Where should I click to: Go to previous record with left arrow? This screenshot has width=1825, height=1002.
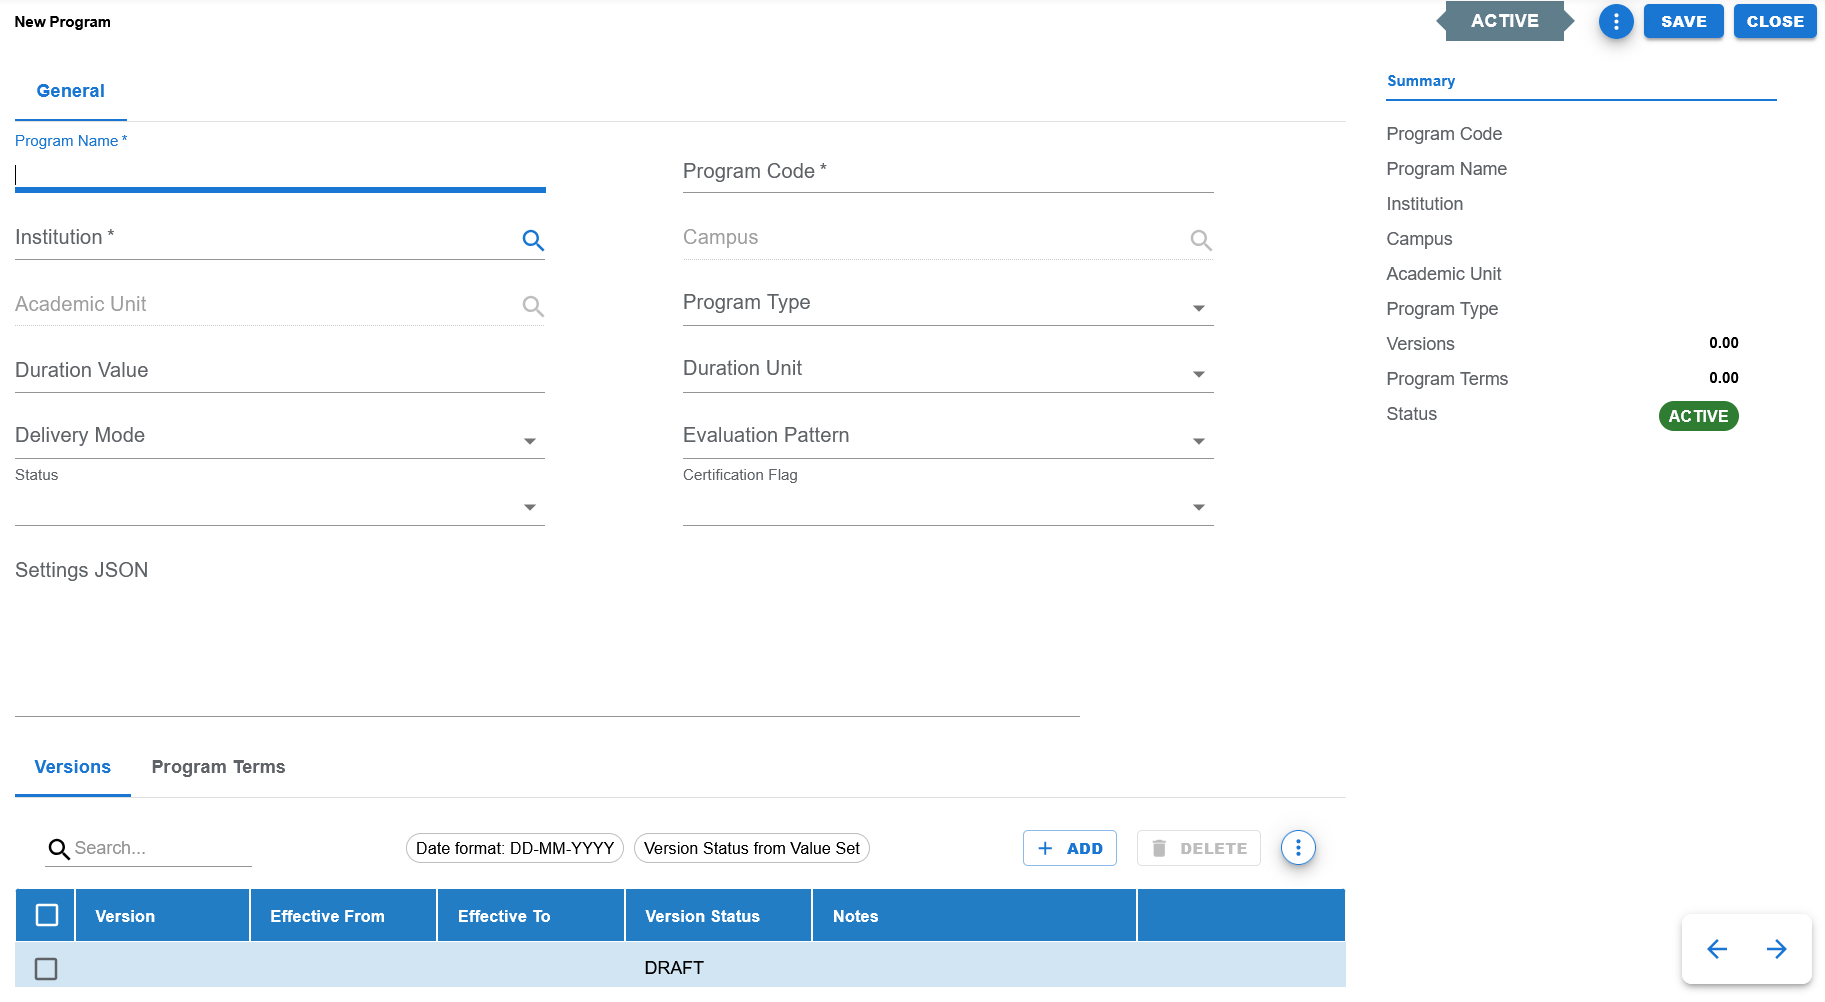point(1717,949)
